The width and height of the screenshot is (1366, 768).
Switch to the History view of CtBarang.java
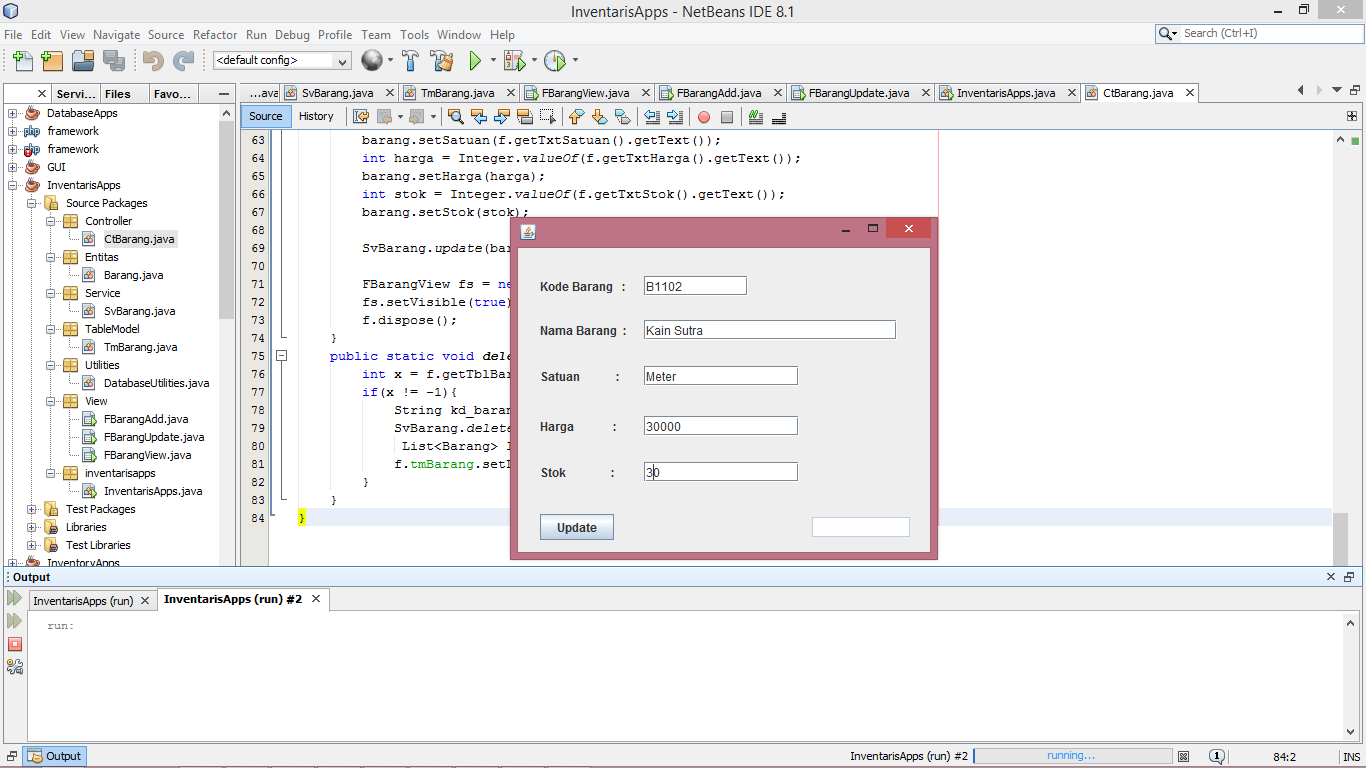click(x=316, y=116)
